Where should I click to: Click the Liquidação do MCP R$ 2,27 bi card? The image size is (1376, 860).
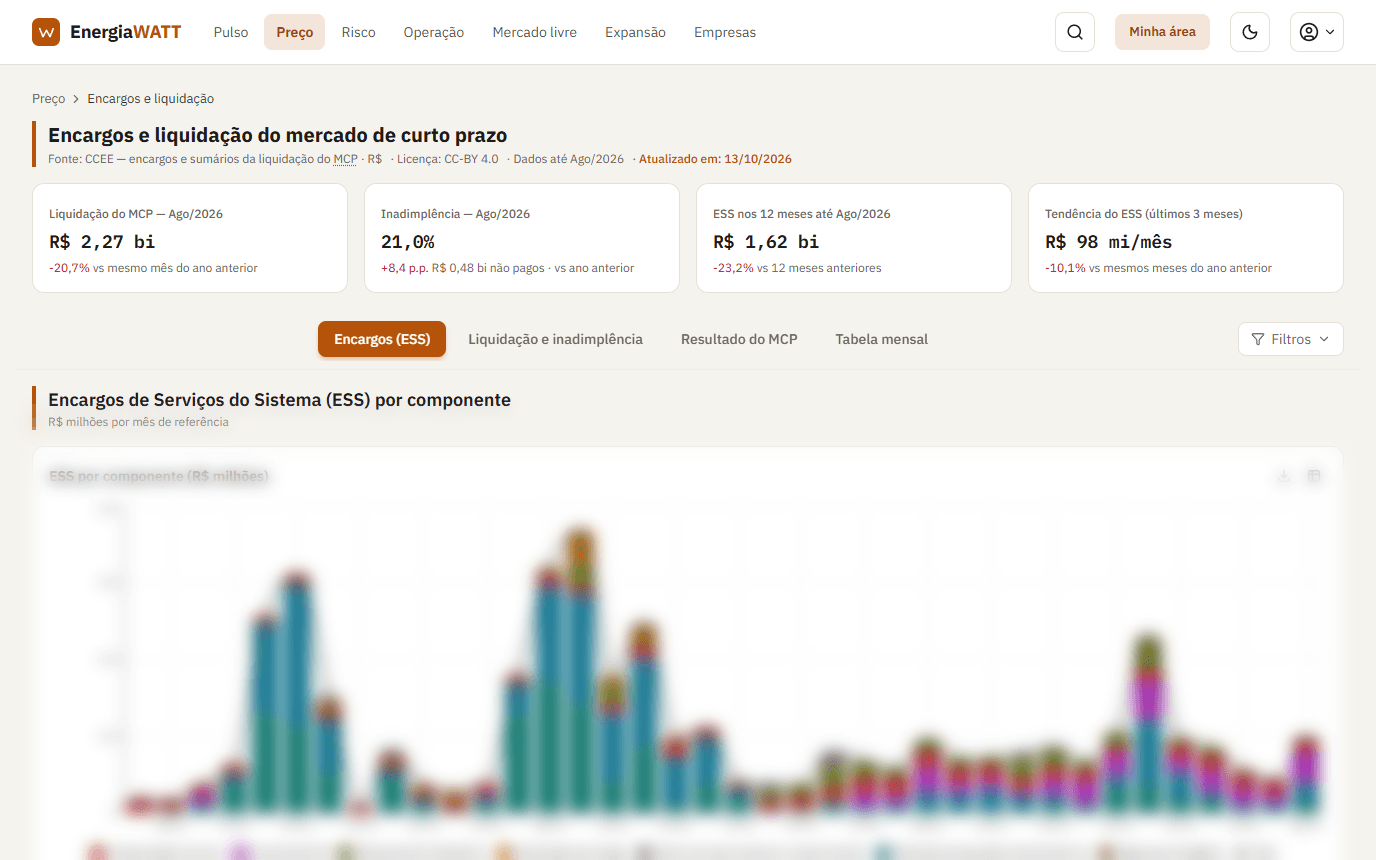point(190,238)
